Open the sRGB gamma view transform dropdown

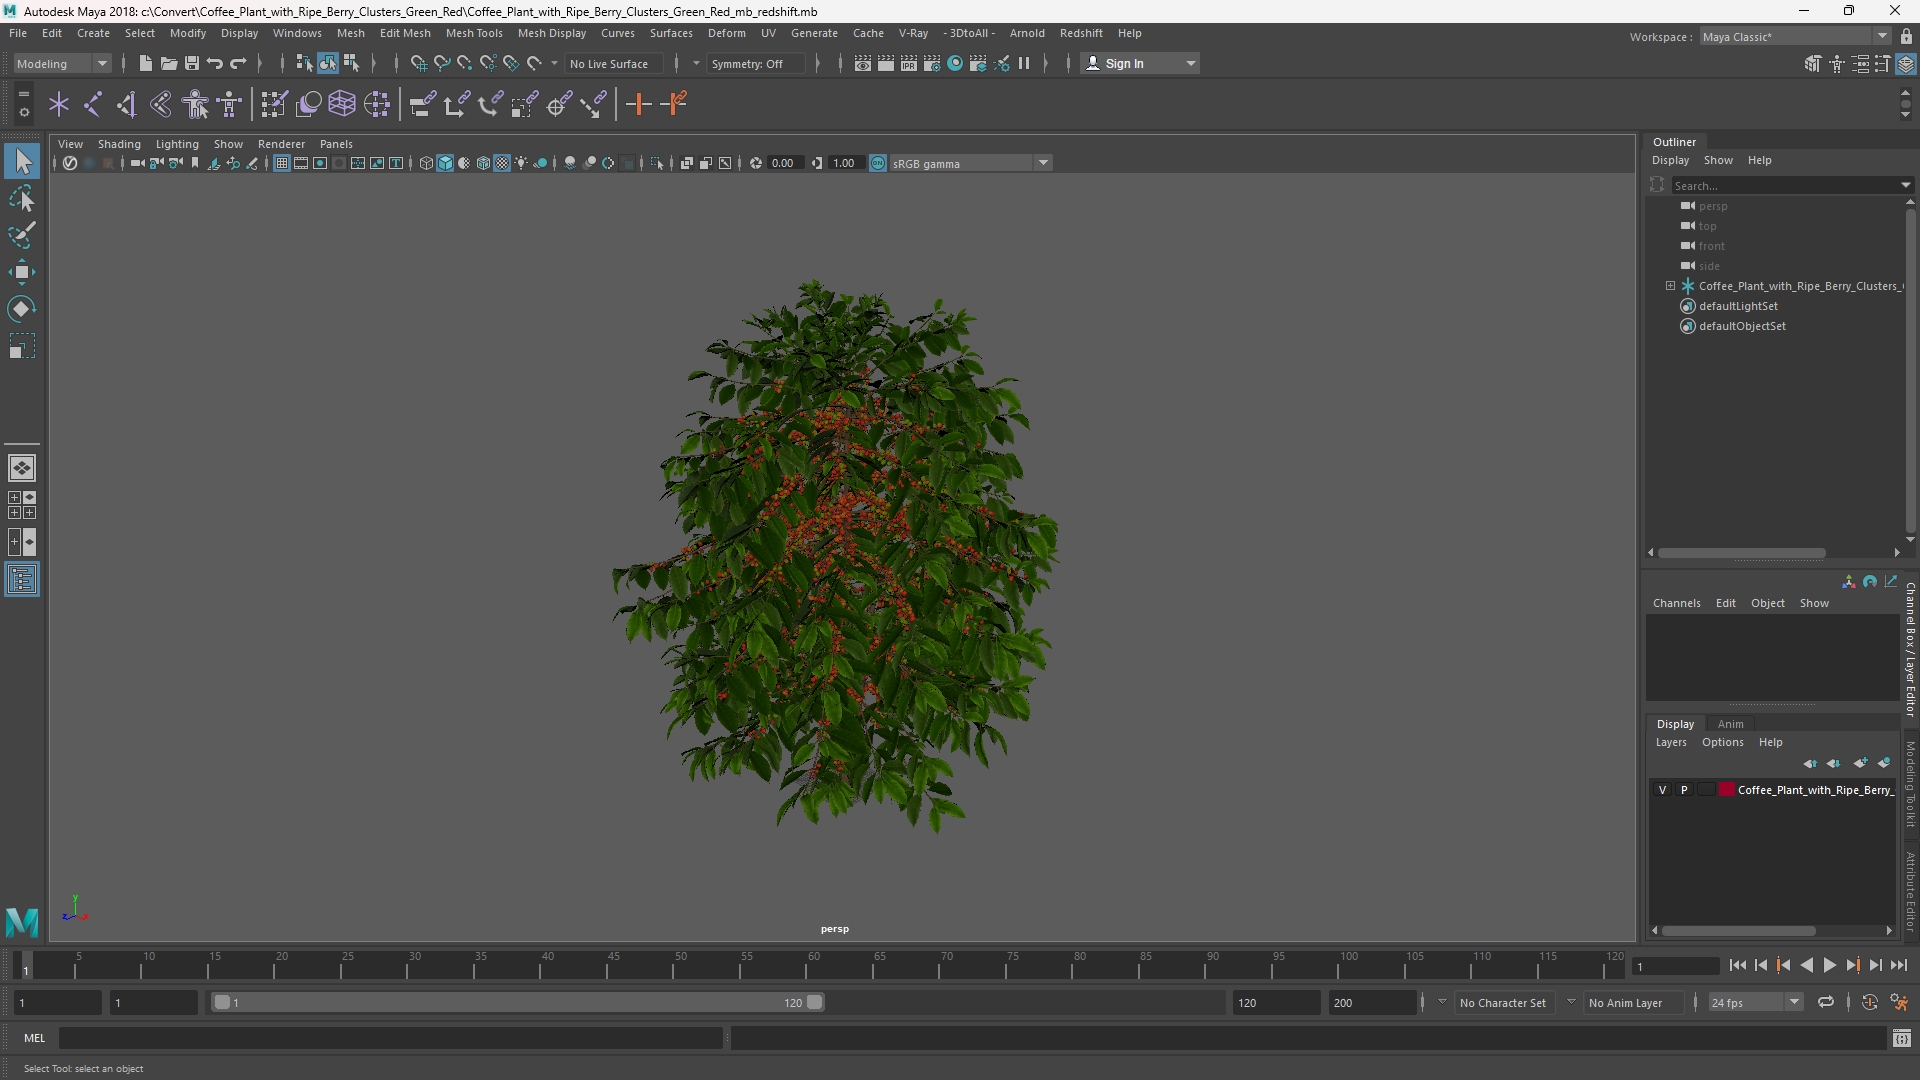(x=970, y=163)
